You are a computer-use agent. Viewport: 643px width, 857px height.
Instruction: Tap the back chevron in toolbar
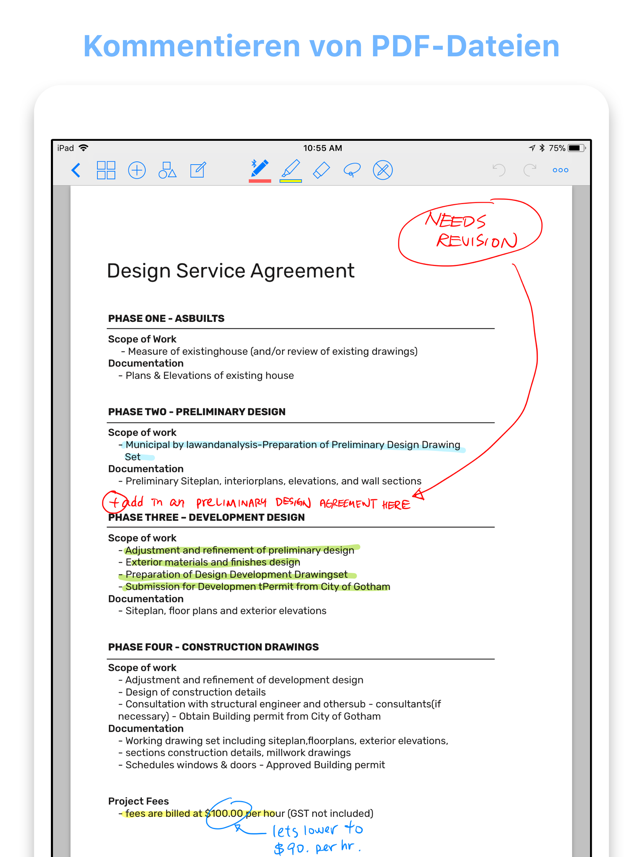pyautogui.click(x=76, y=171)
